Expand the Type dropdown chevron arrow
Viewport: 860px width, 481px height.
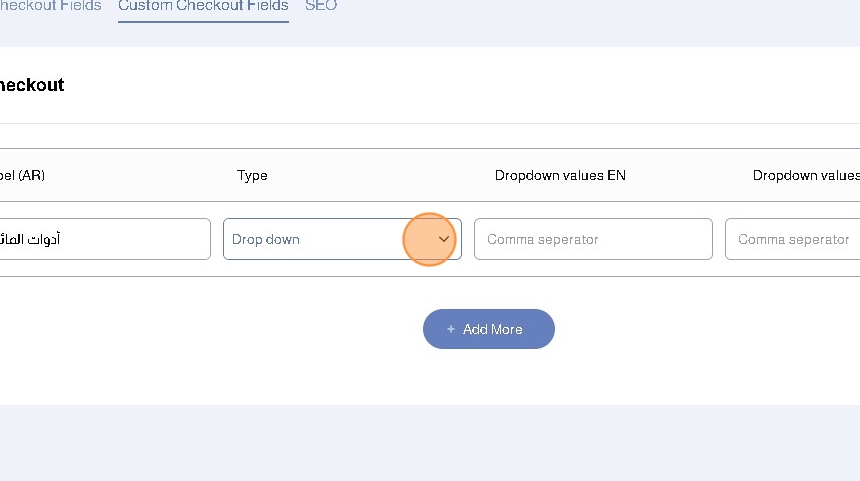444,240
